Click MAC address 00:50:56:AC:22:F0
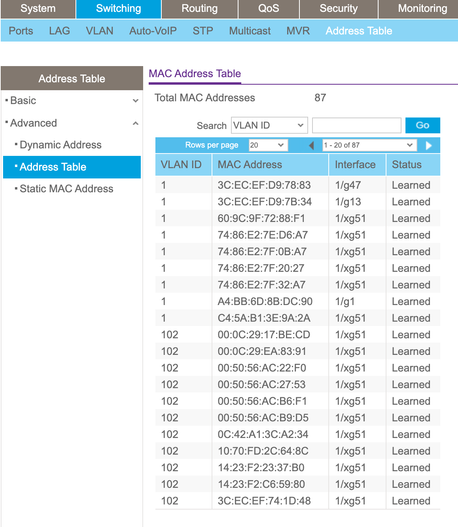The width and height of the screenshot is (458, 527). (262, 368)
